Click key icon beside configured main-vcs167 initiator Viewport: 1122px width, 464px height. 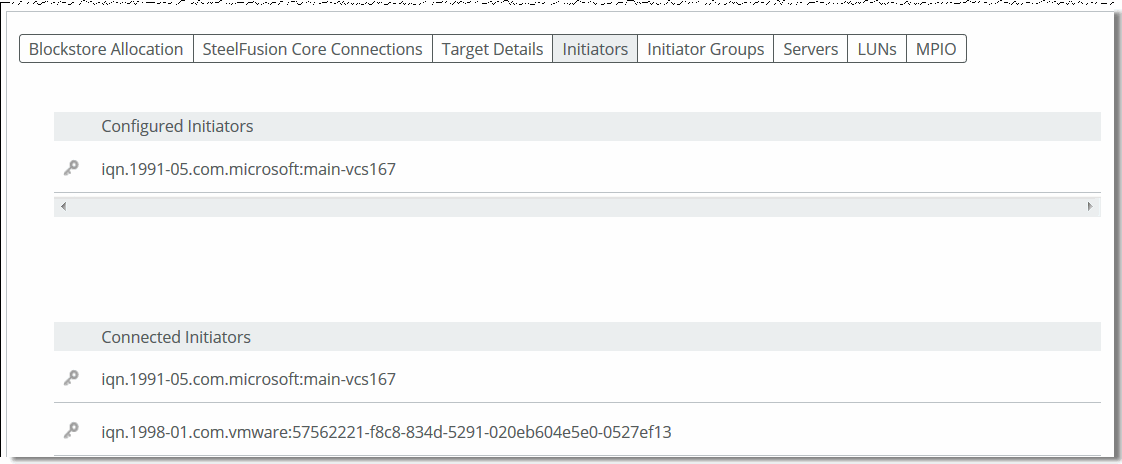click(70, 169)
